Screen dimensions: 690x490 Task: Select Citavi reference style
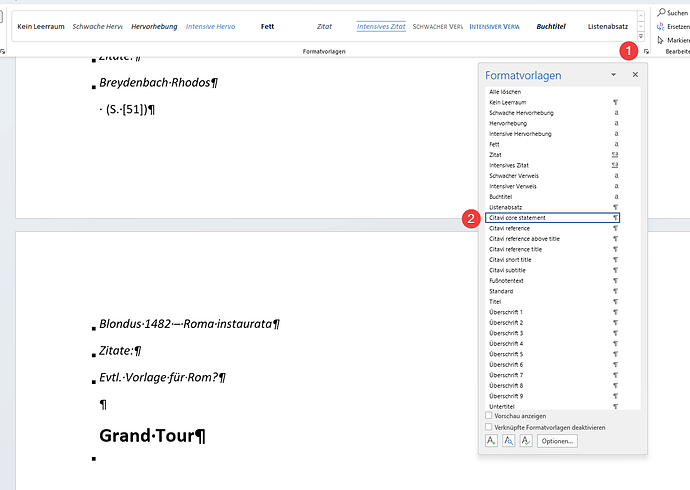tap(552, 228)
